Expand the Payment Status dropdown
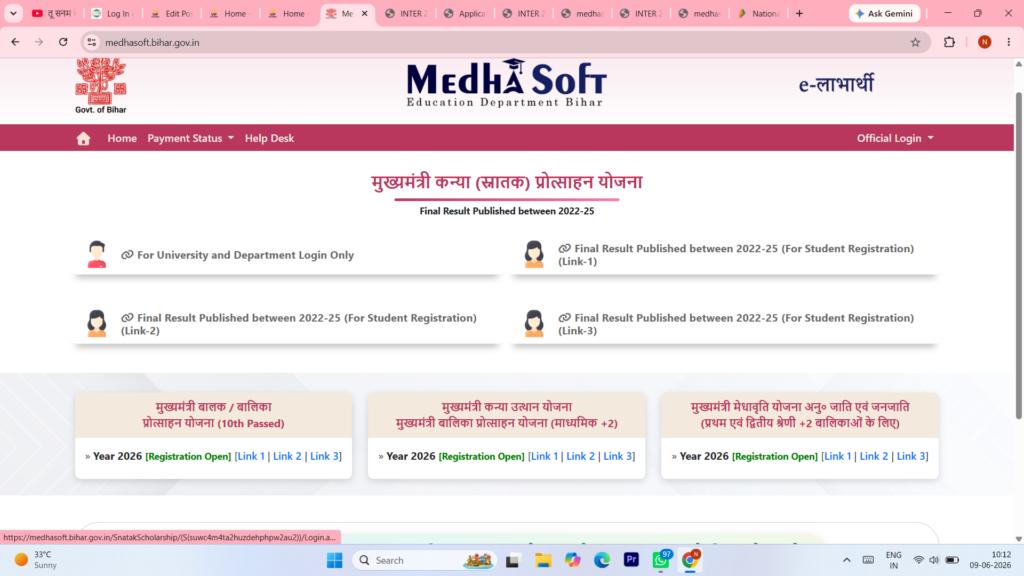The image size is (1024, 576). 190,138
